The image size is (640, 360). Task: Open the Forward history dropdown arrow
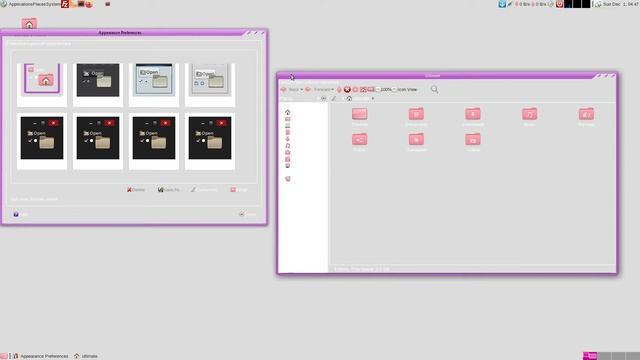coord(333,89)
